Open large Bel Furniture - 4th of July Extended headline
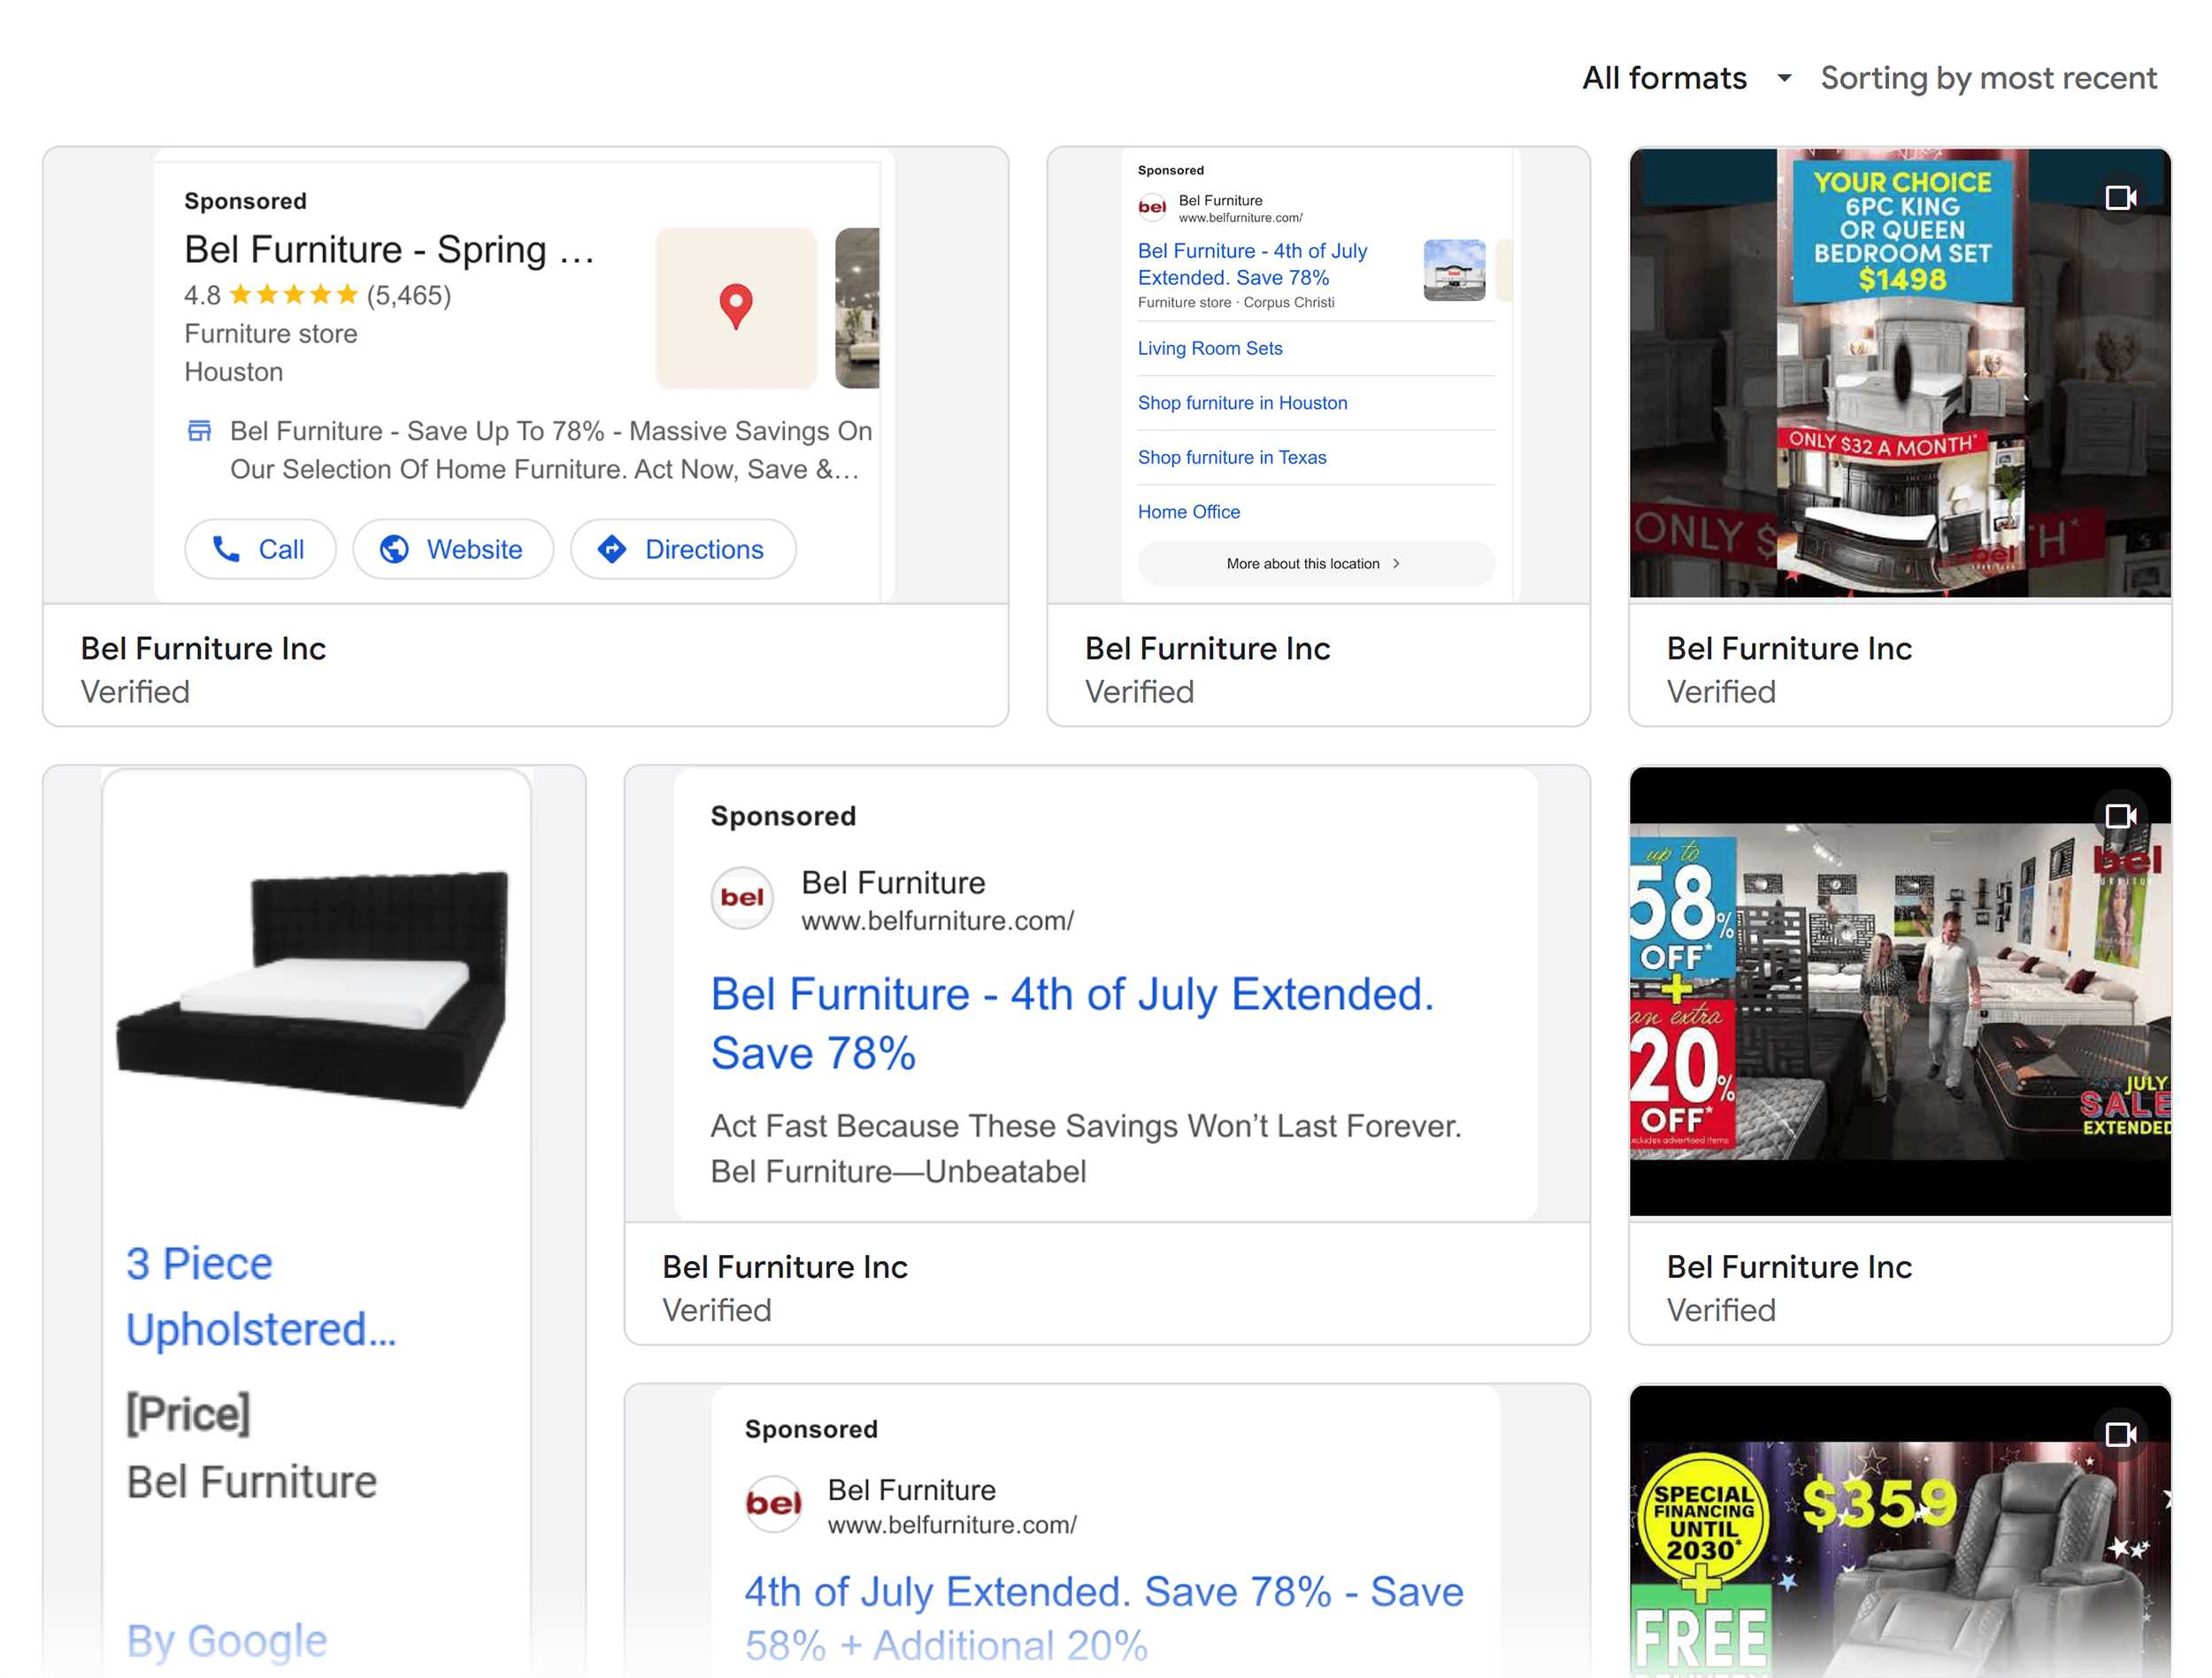Image resolution: width=2212 pixels, height=1678 pixels. click(1072, 1023)
